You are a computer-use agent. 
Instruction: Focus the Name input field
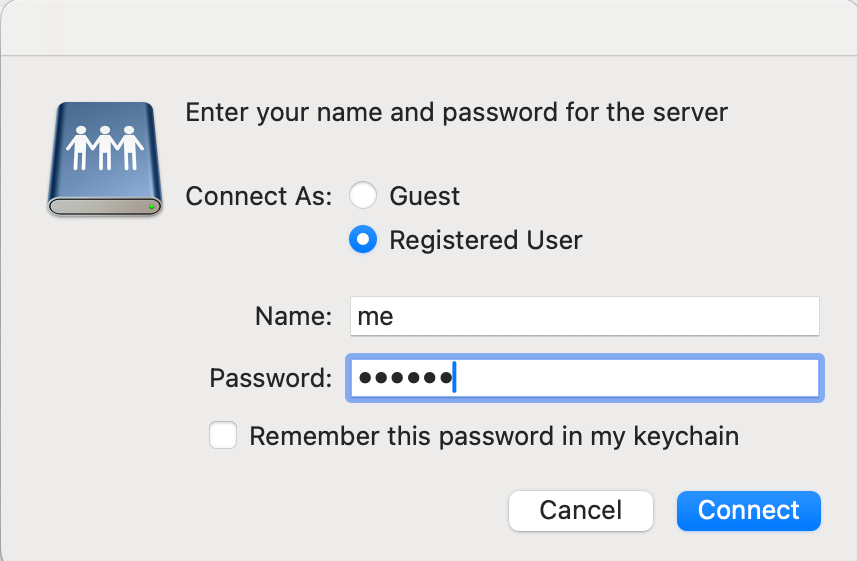[585, 316]
